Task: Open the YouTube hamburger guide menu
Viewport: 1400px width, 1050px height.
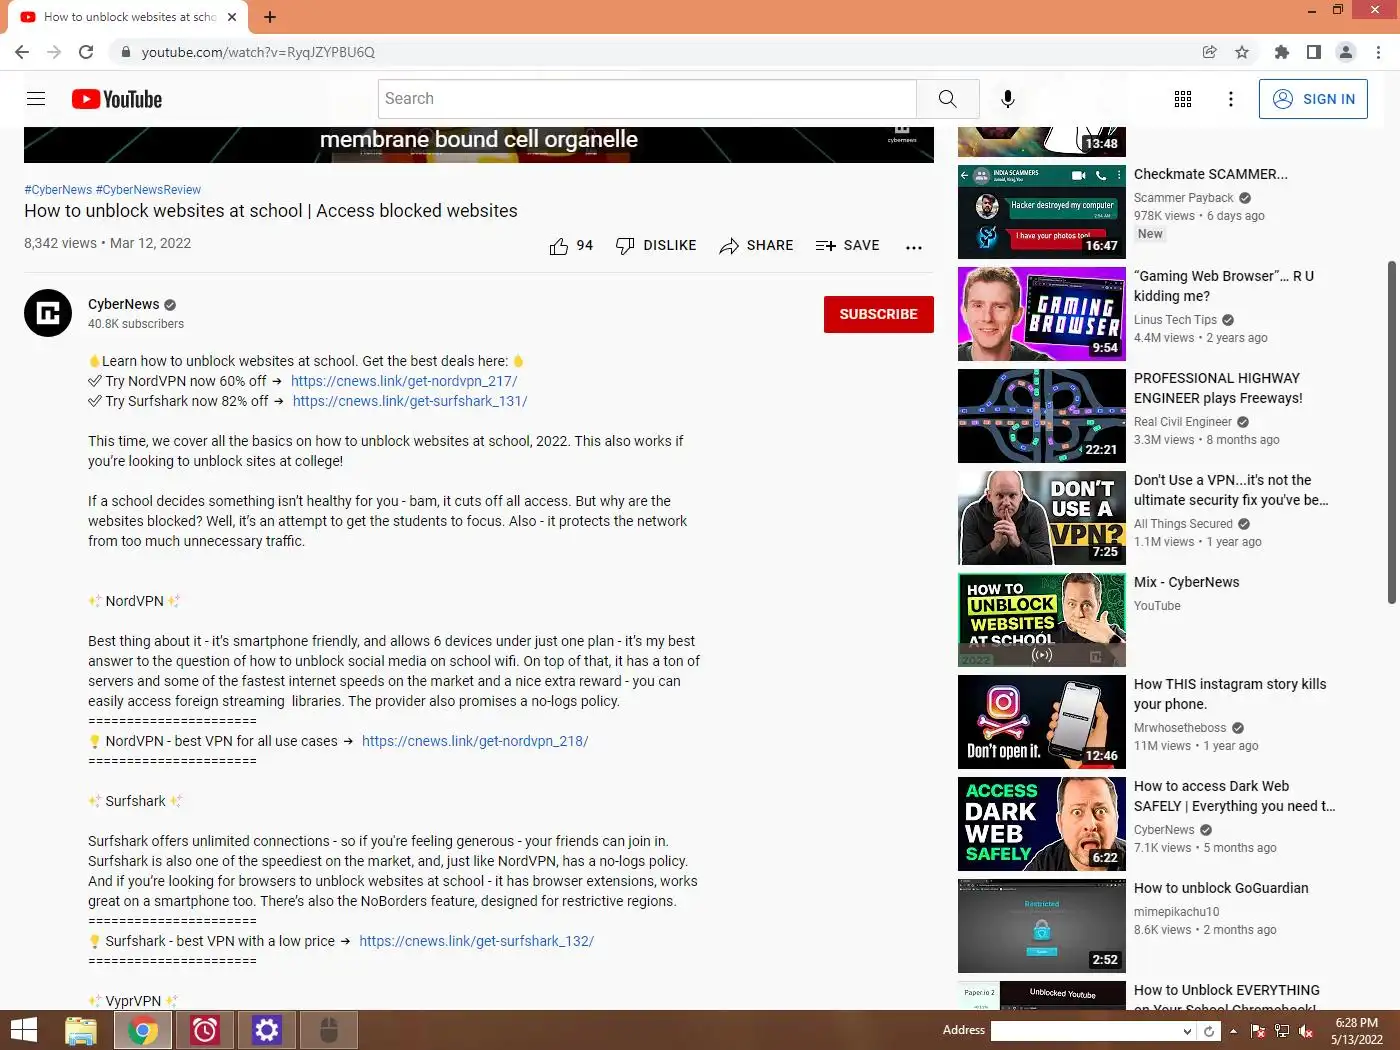Action: coord(36,99)
